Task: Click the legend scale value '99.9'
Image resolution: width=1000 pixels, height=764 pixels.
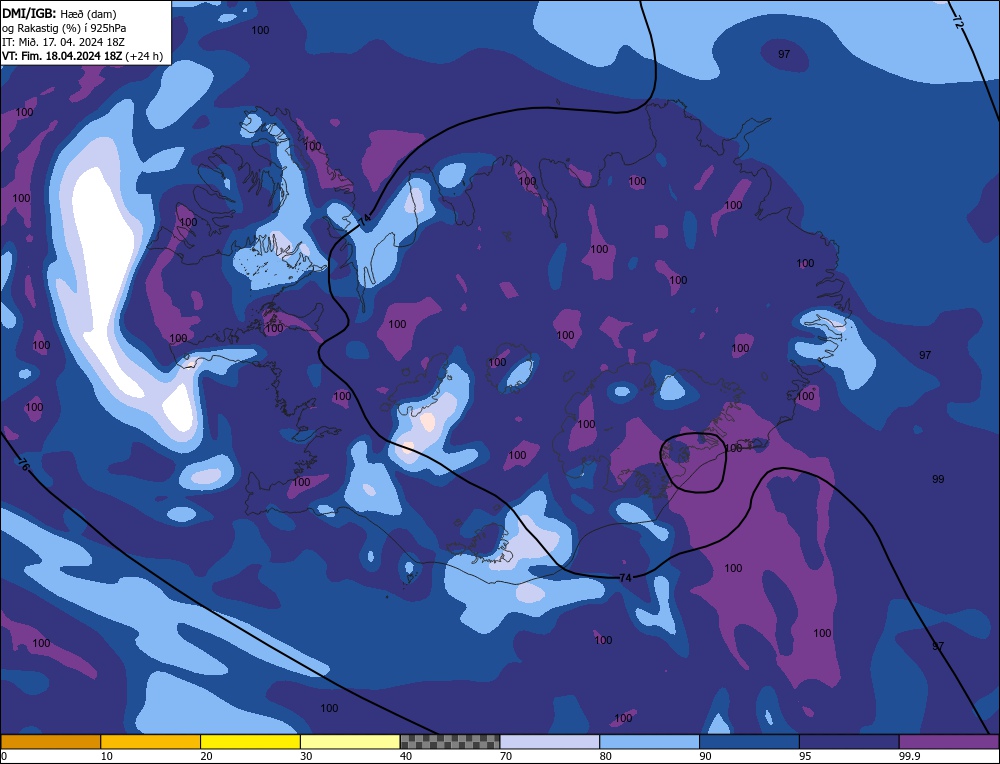Action: click(908, 756)
